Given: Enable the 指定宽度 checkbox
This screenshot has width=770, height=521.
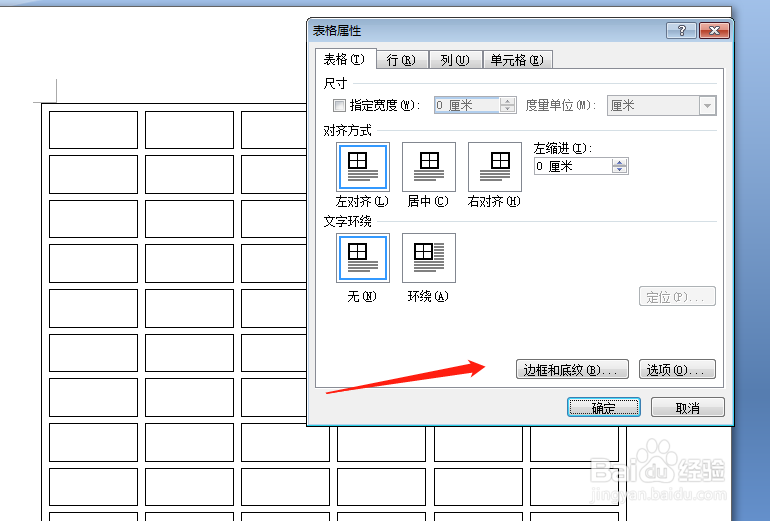Looking at the screenshot, I should click(x=339, y=105).
